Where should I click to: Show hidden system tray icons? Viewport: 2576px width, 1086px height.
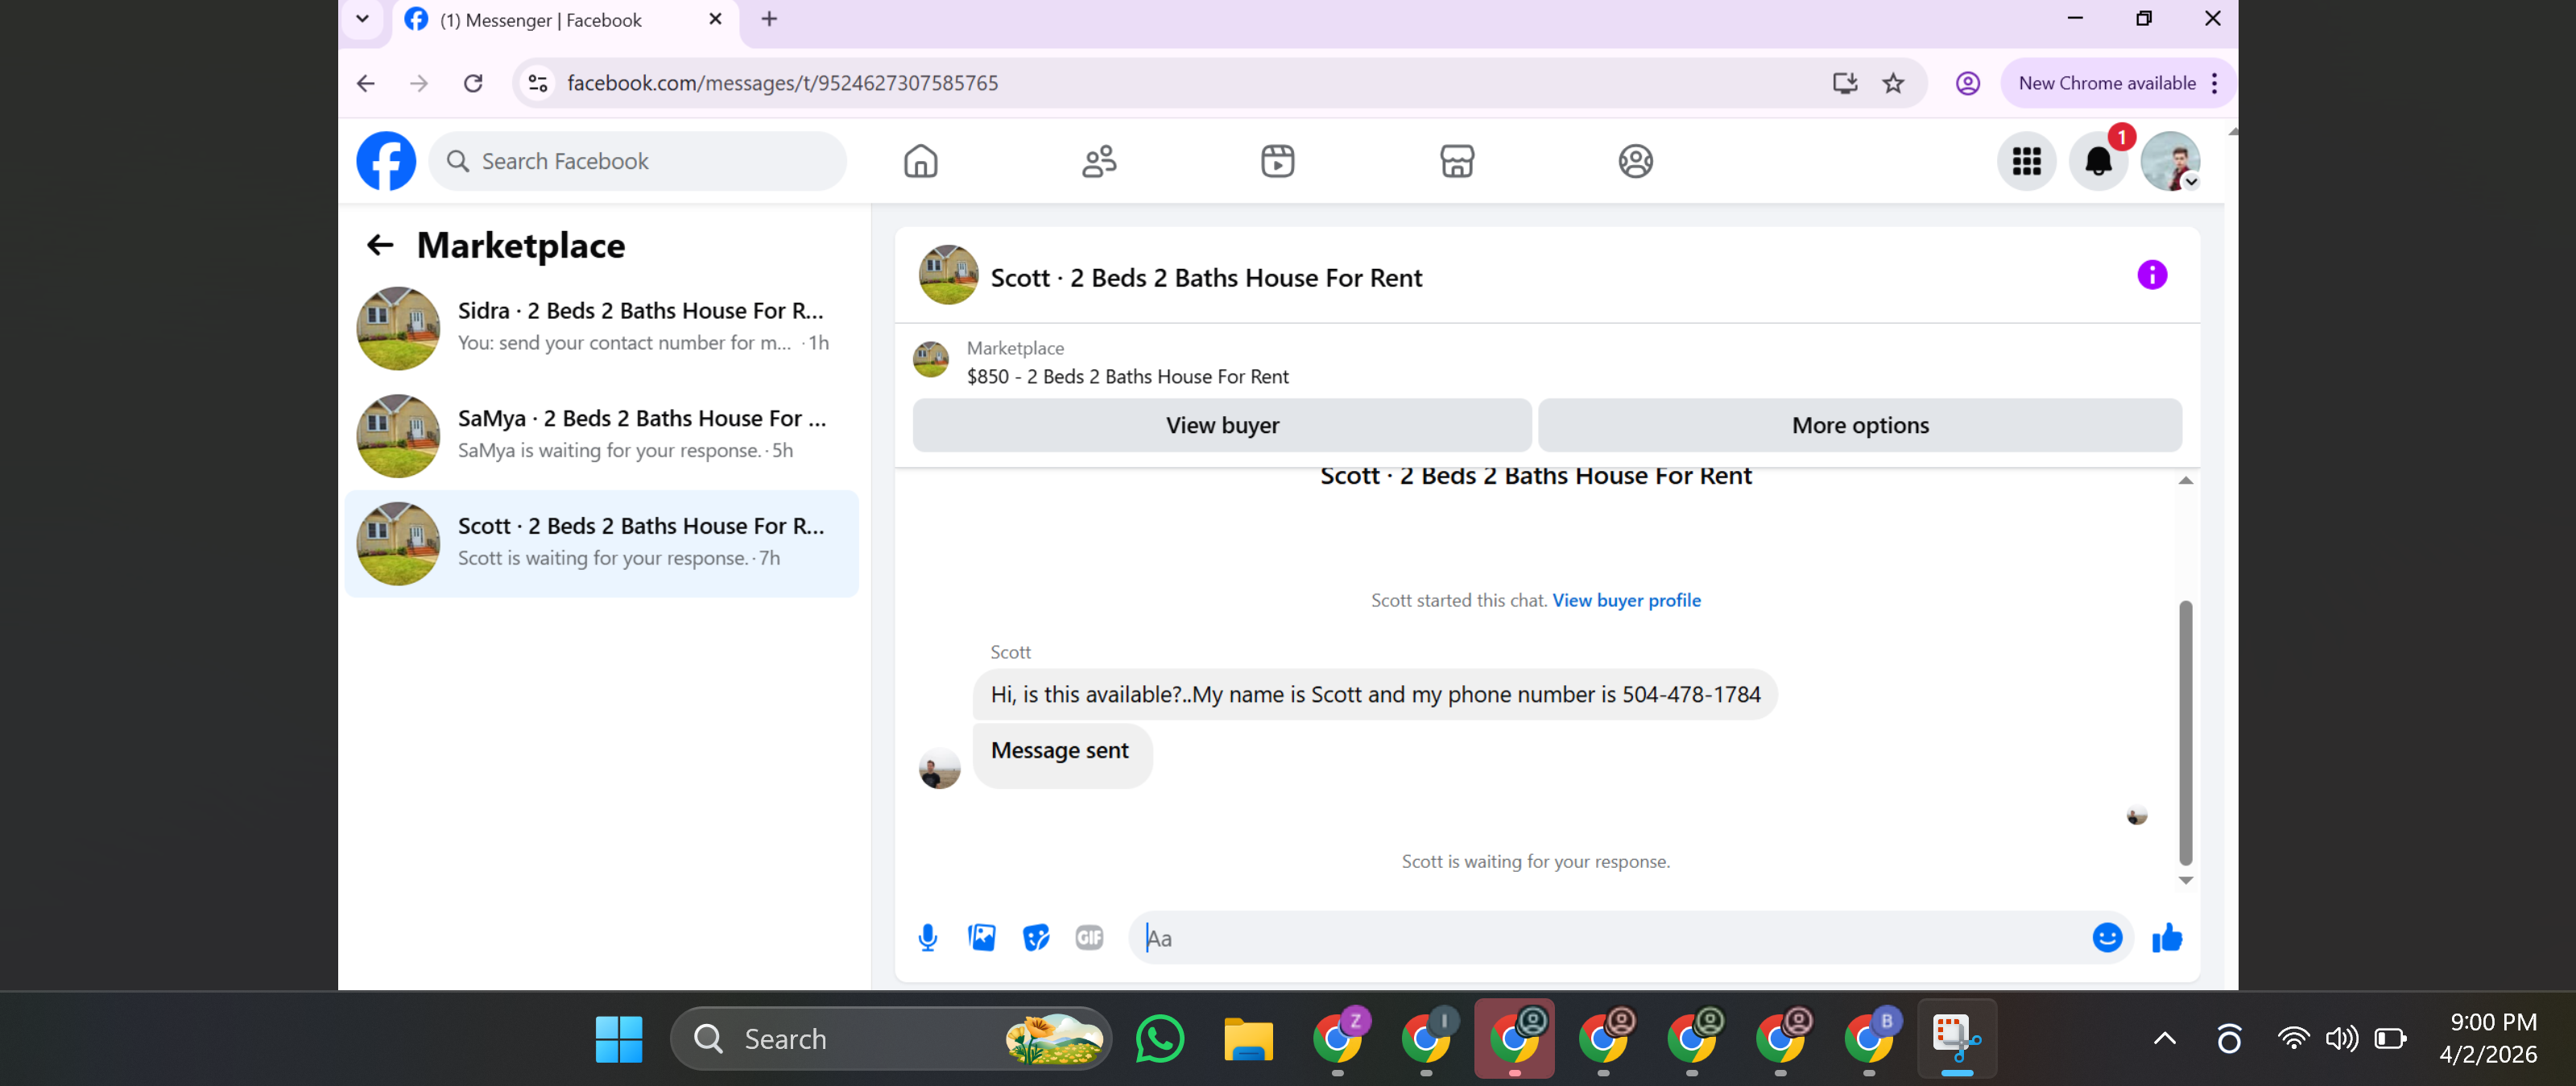tap(2164, 1039)
